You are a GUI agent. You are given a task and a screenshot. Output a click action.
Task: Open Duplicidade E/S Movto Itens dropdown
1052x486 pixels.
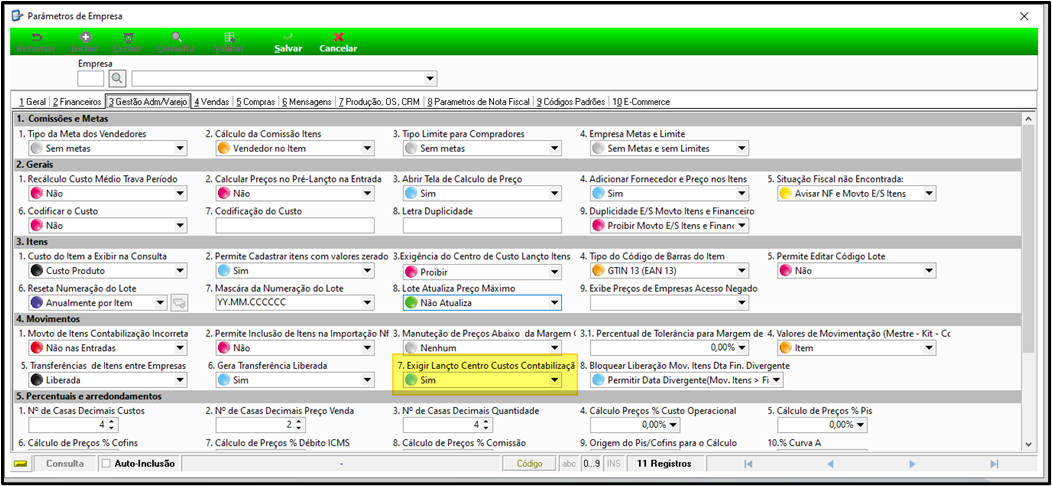[742, 226]
